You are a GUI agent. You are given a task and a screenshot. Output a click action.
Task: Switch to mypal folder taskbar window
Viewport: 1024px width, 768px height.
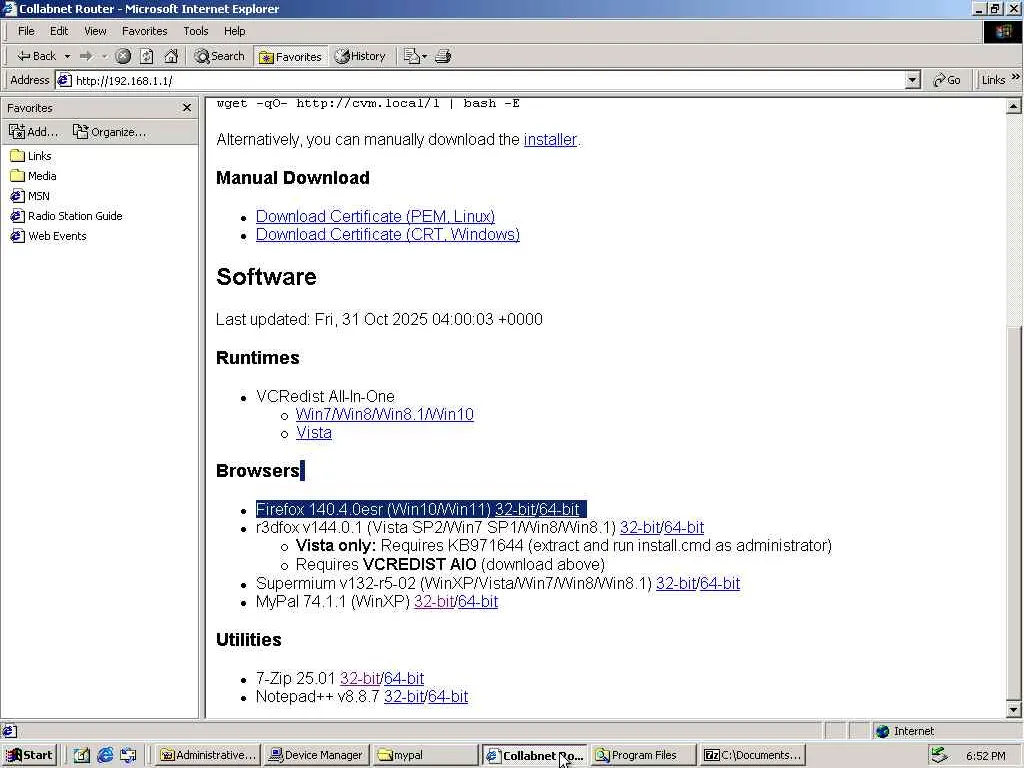pos(426,756)
